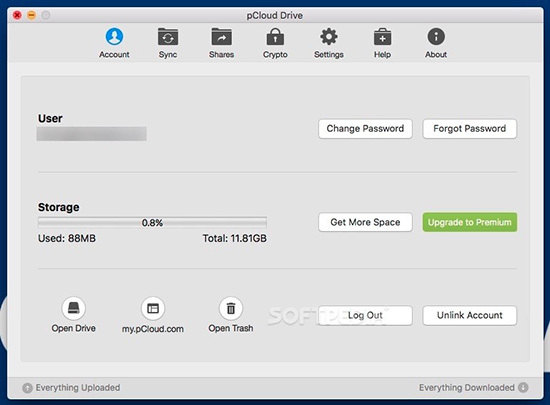Click the Change Password button
This screenshot has width=550, height=405.
(365, 129)
